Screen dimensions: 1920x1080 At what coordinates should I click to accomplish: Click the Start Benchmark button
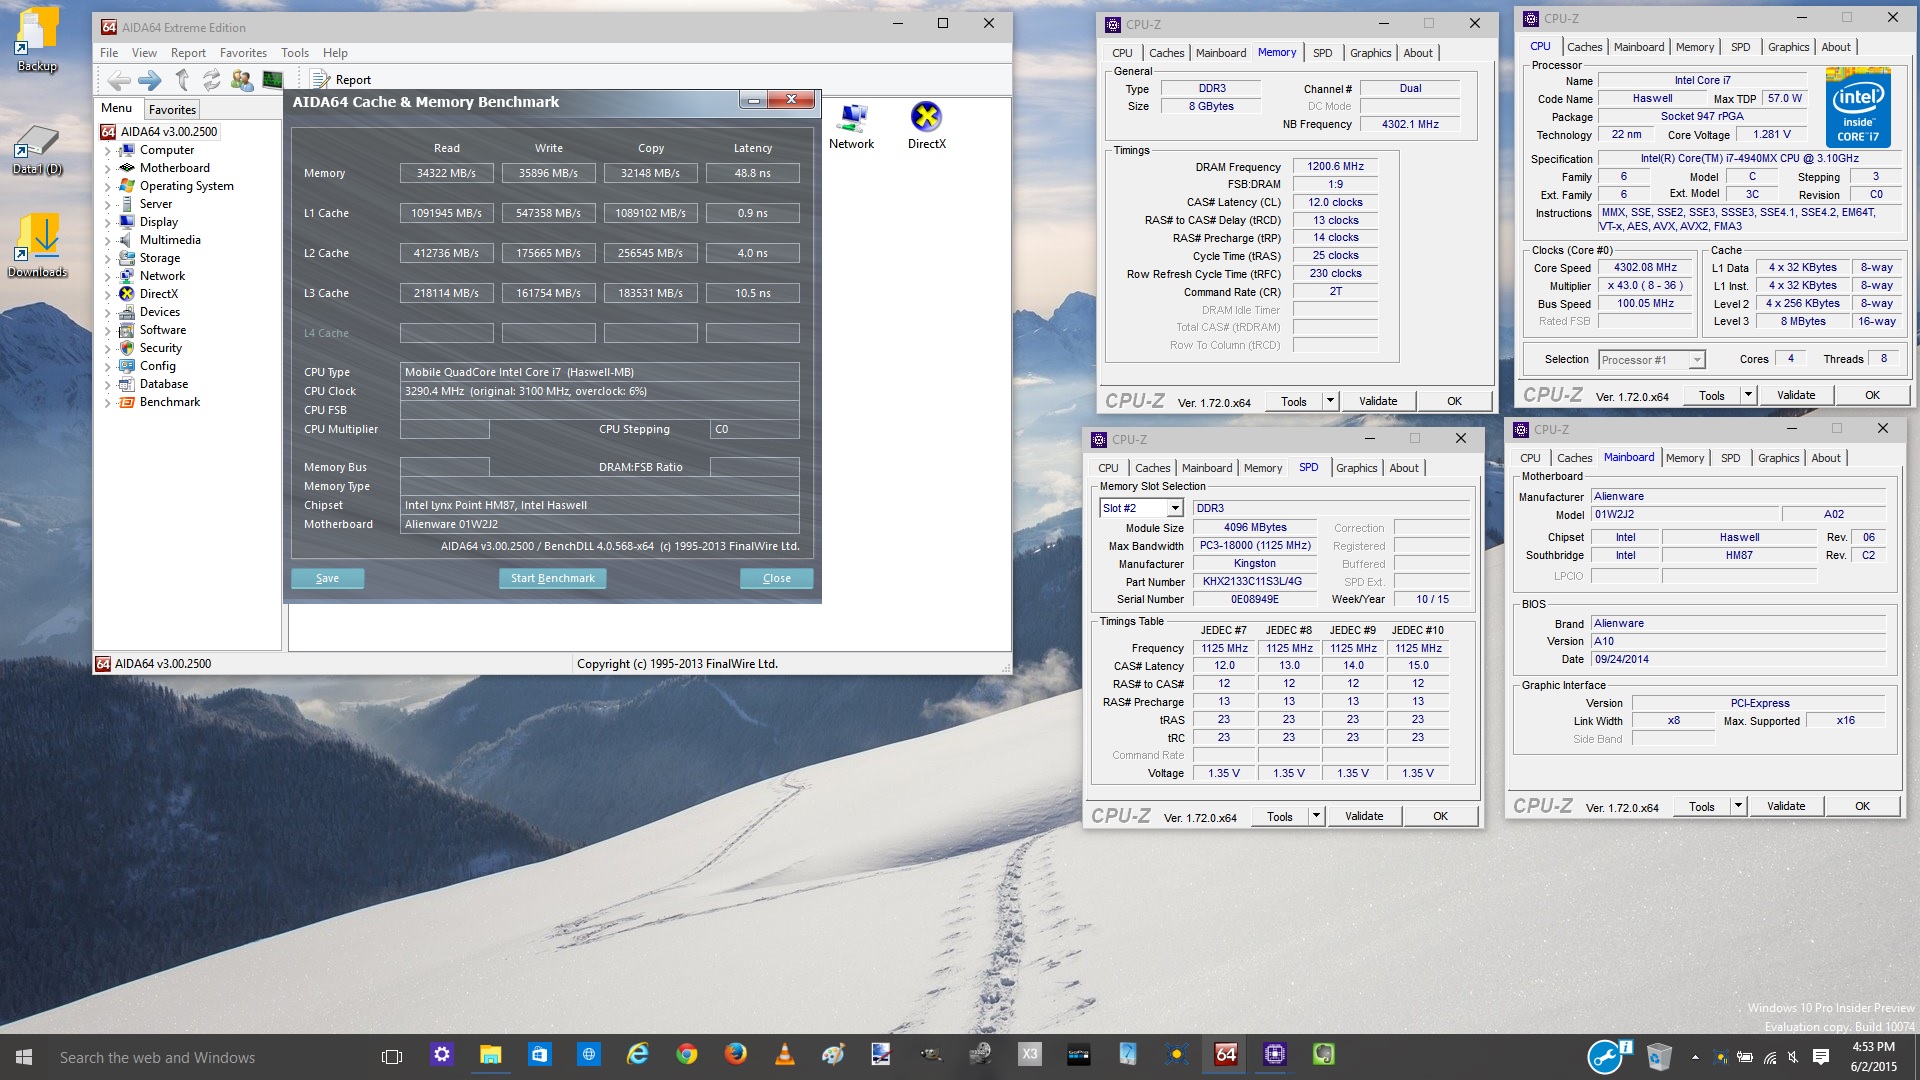coord(552,578)
